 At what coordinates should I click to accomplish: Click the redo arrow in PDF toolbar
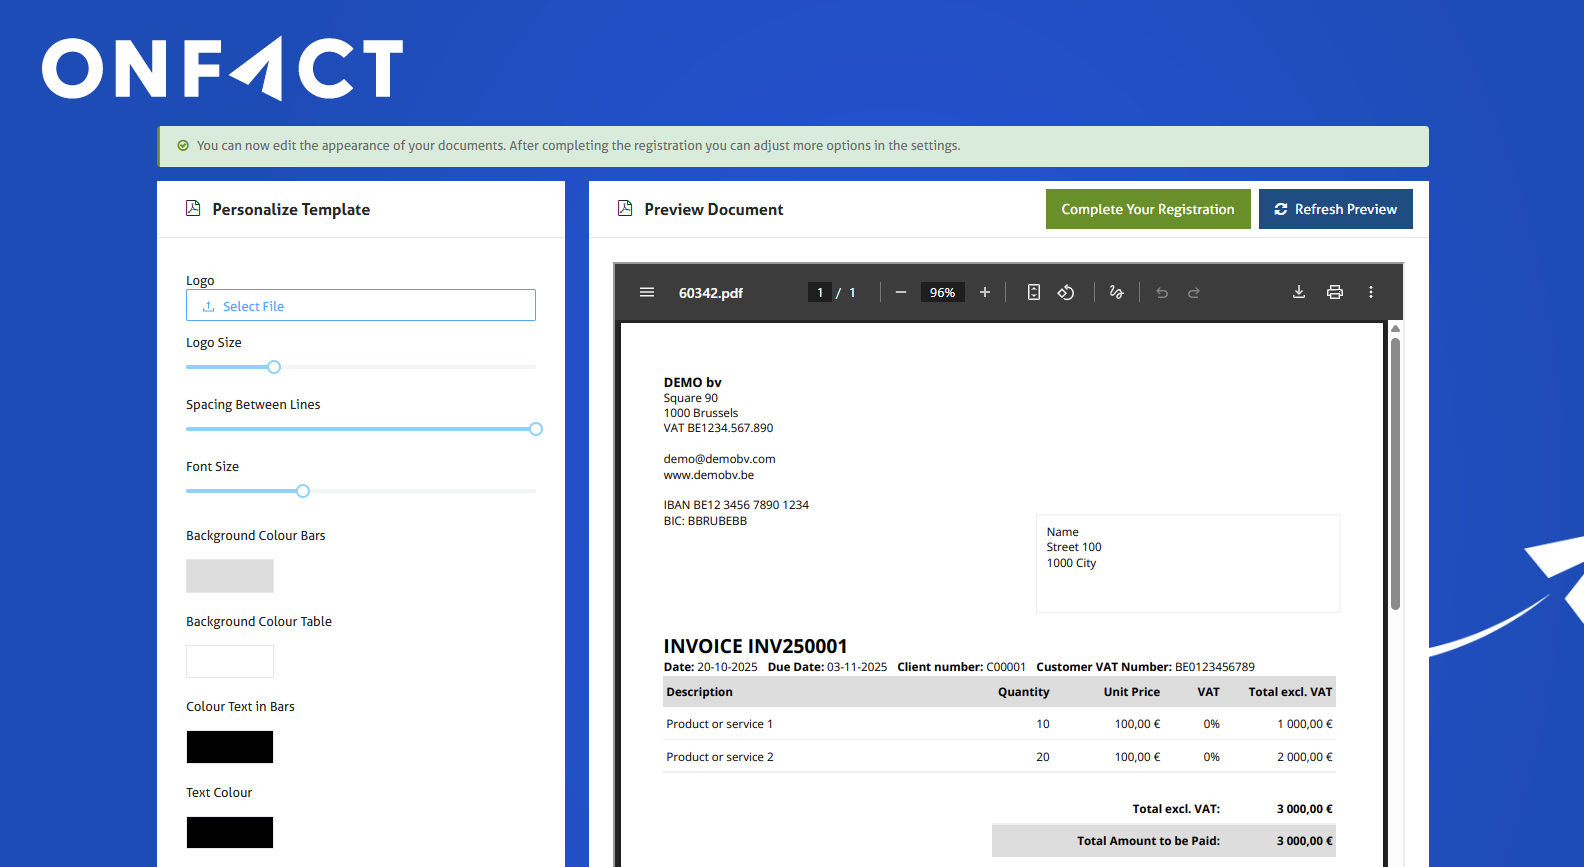click(1194, 293)
